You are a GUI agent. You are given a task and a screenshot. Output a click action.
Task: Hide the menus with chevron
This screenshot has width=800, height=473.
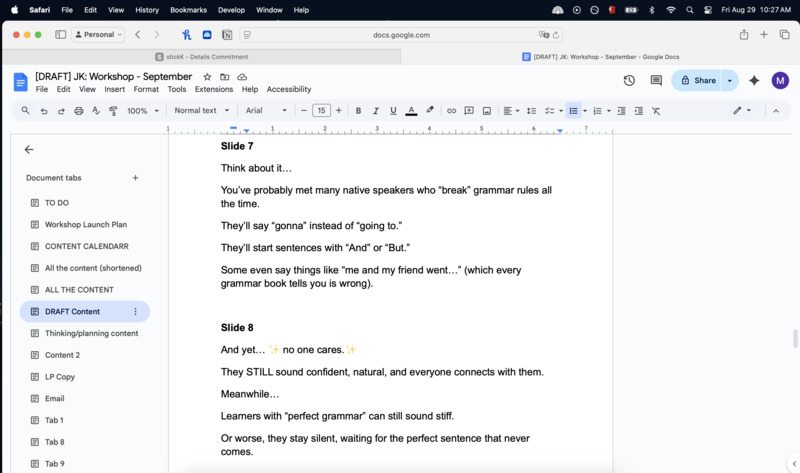point(776,111)
